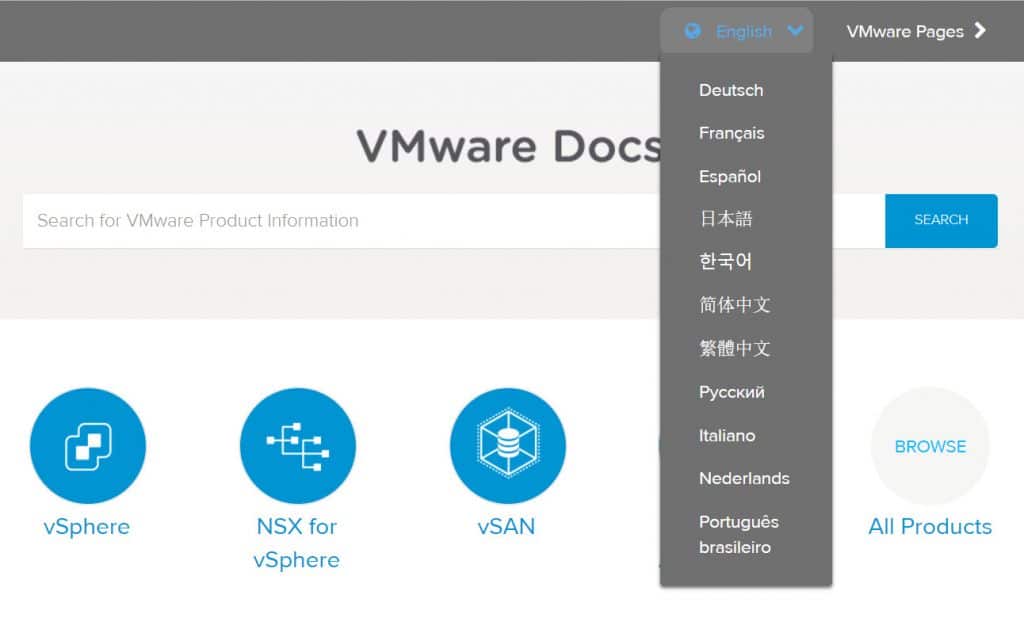Screen dimensions: 1024x633
Task: Select Português brasileiro from the language menu
Action: (739, 534)
